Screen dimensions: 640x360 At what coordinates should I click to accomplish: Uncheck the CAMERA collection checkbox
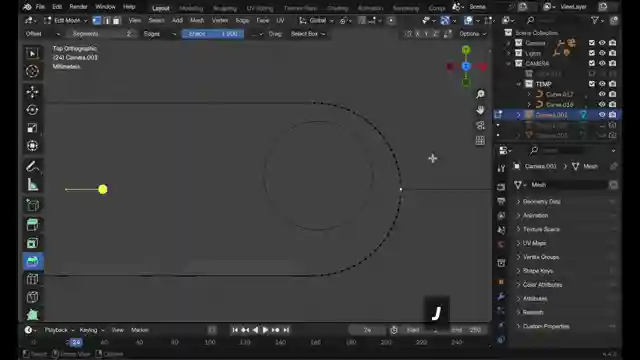tap(591, 63)
